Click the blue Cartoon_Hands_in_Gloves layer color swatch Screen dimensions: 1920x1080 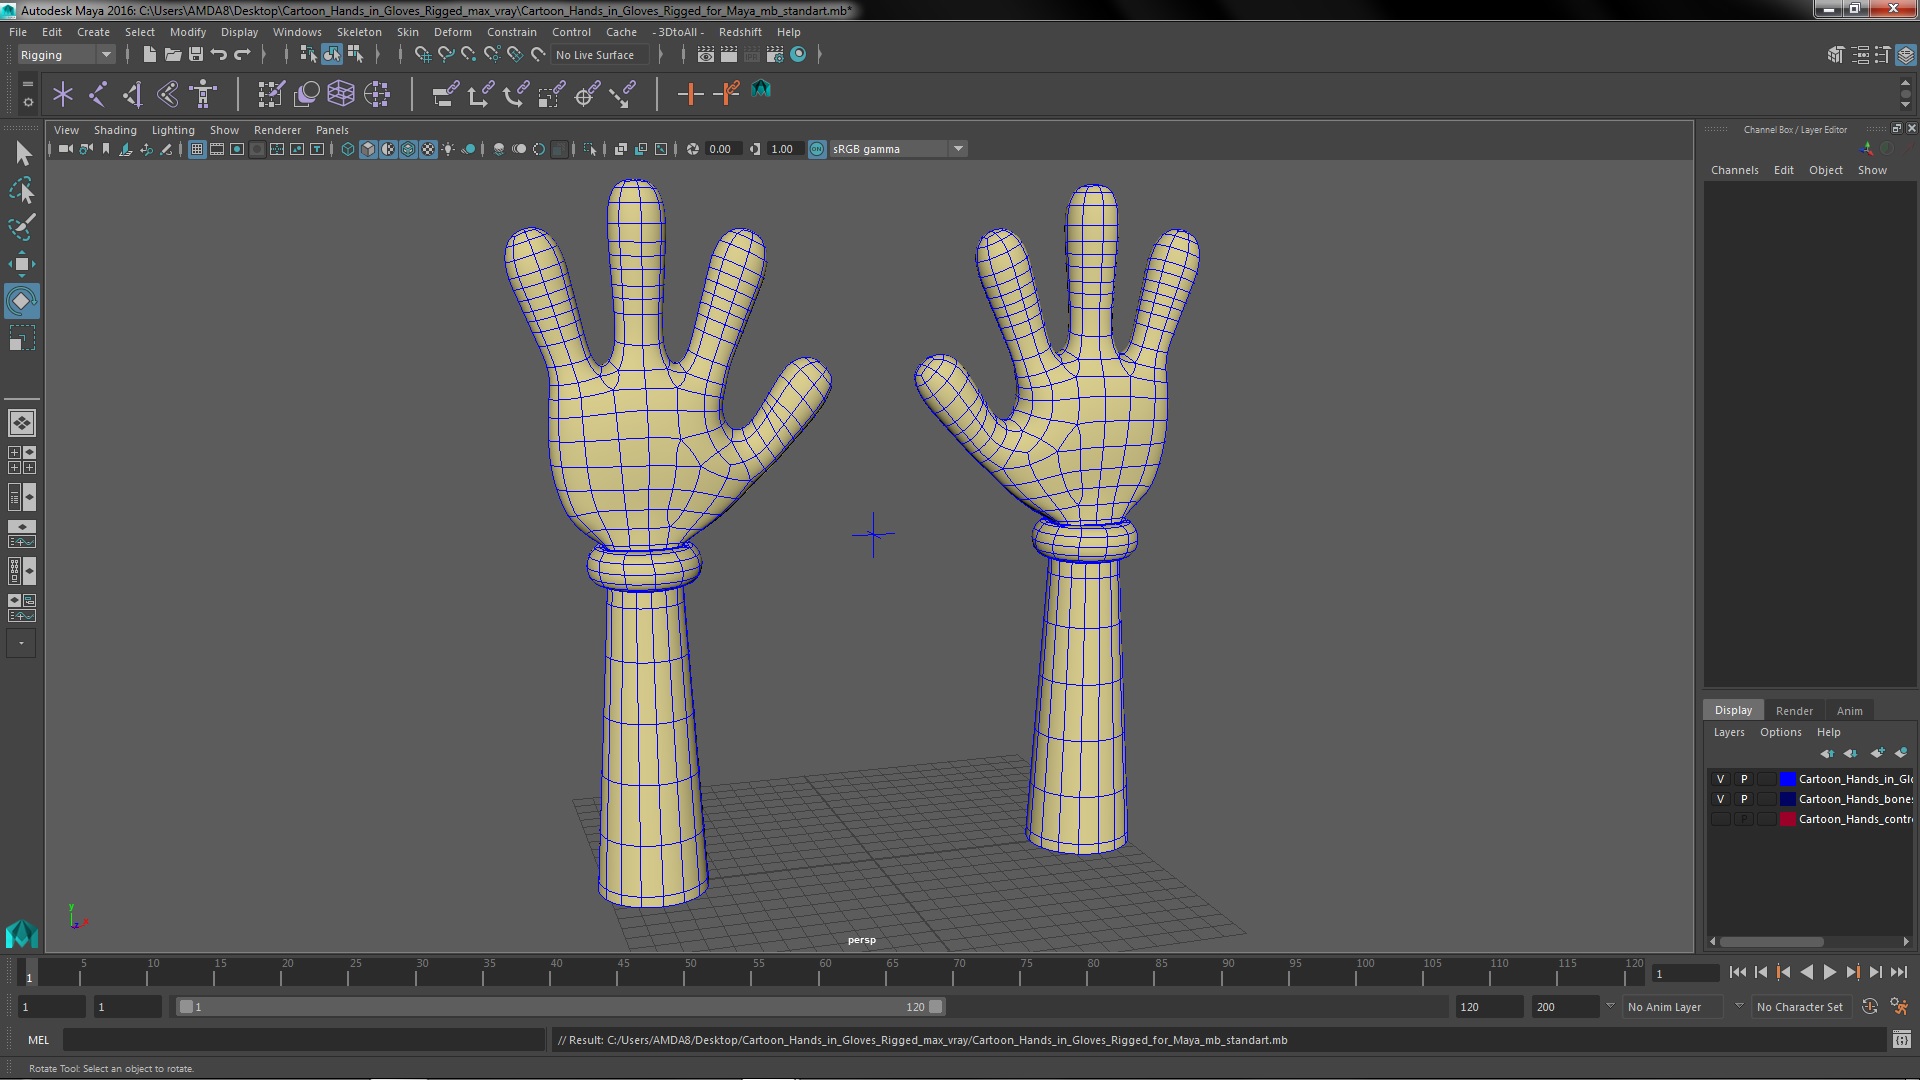point(1787,779)
